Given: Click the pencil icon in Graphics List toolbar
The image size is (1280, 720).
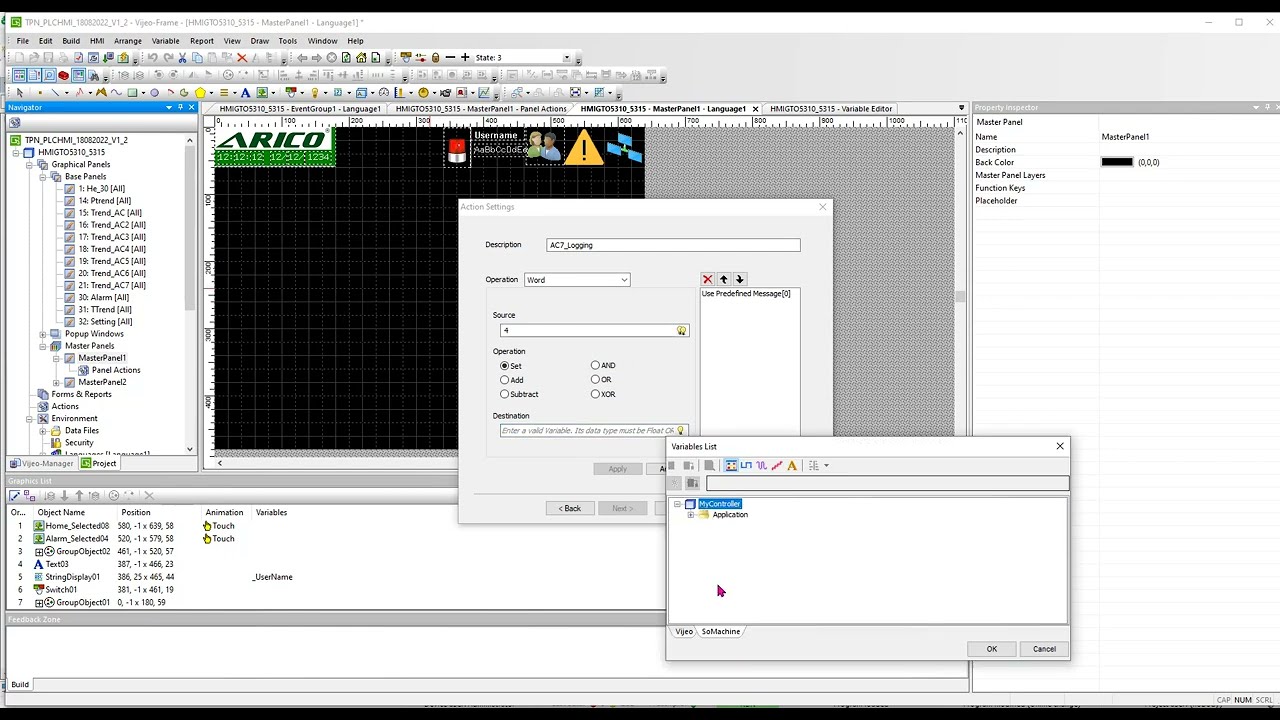Looking at the screenshot, I should (15, 495).
